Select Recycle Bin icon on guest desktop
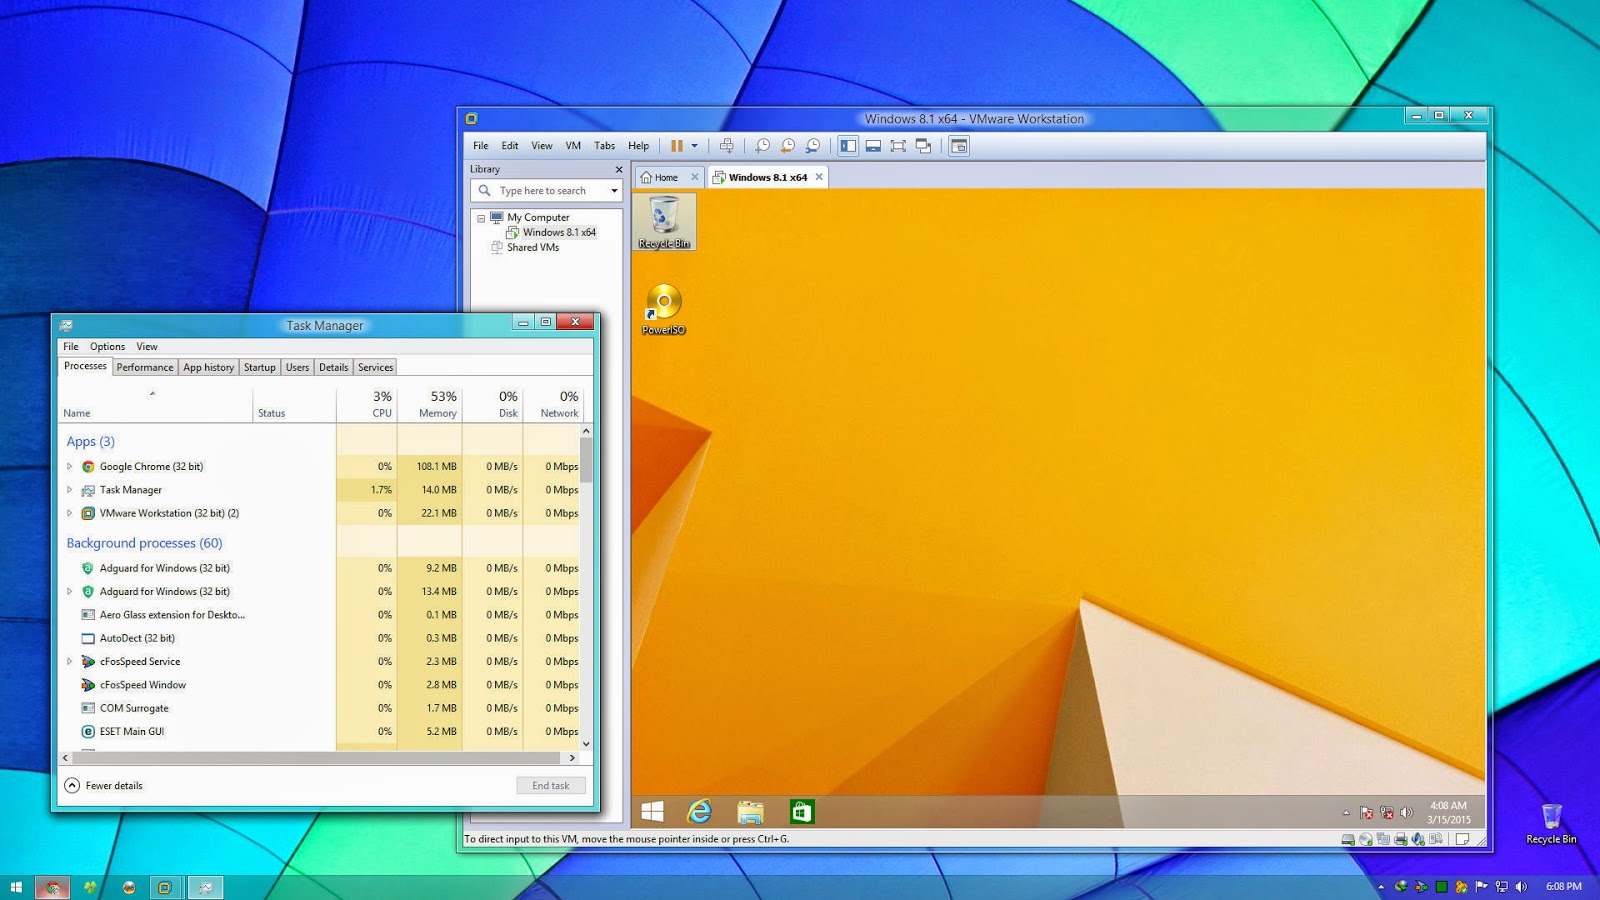The height and width of the screenshot is (900, 1600). click(664, 222)
